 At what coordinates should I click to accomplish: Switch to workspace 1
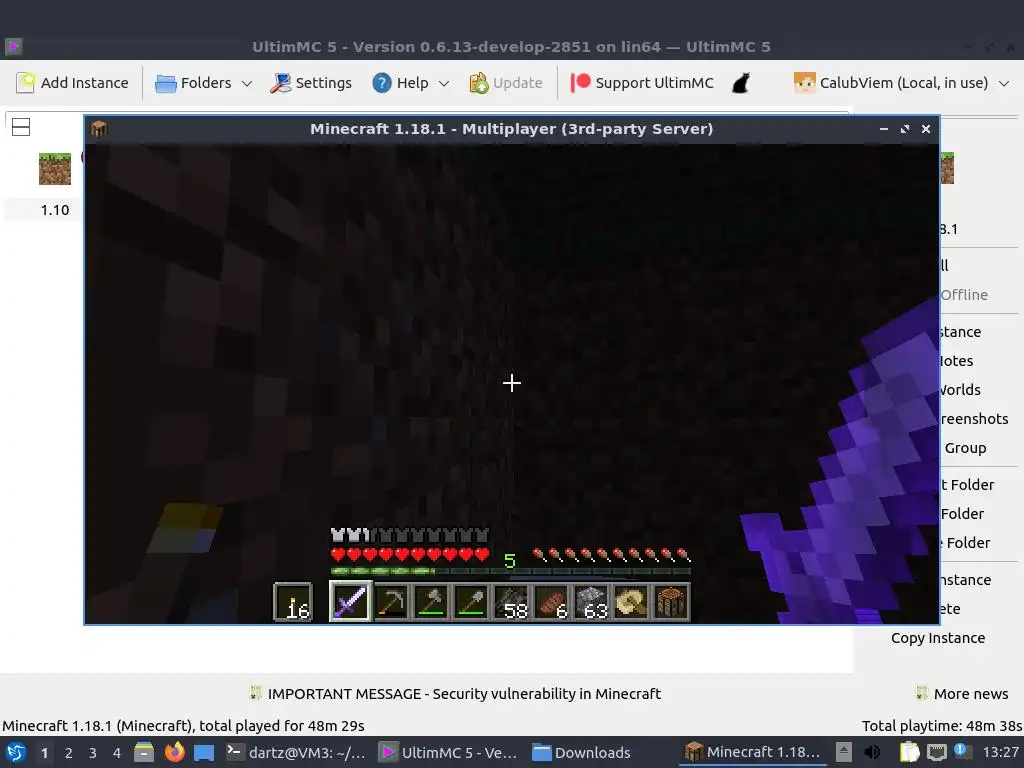tap(44, 753)
